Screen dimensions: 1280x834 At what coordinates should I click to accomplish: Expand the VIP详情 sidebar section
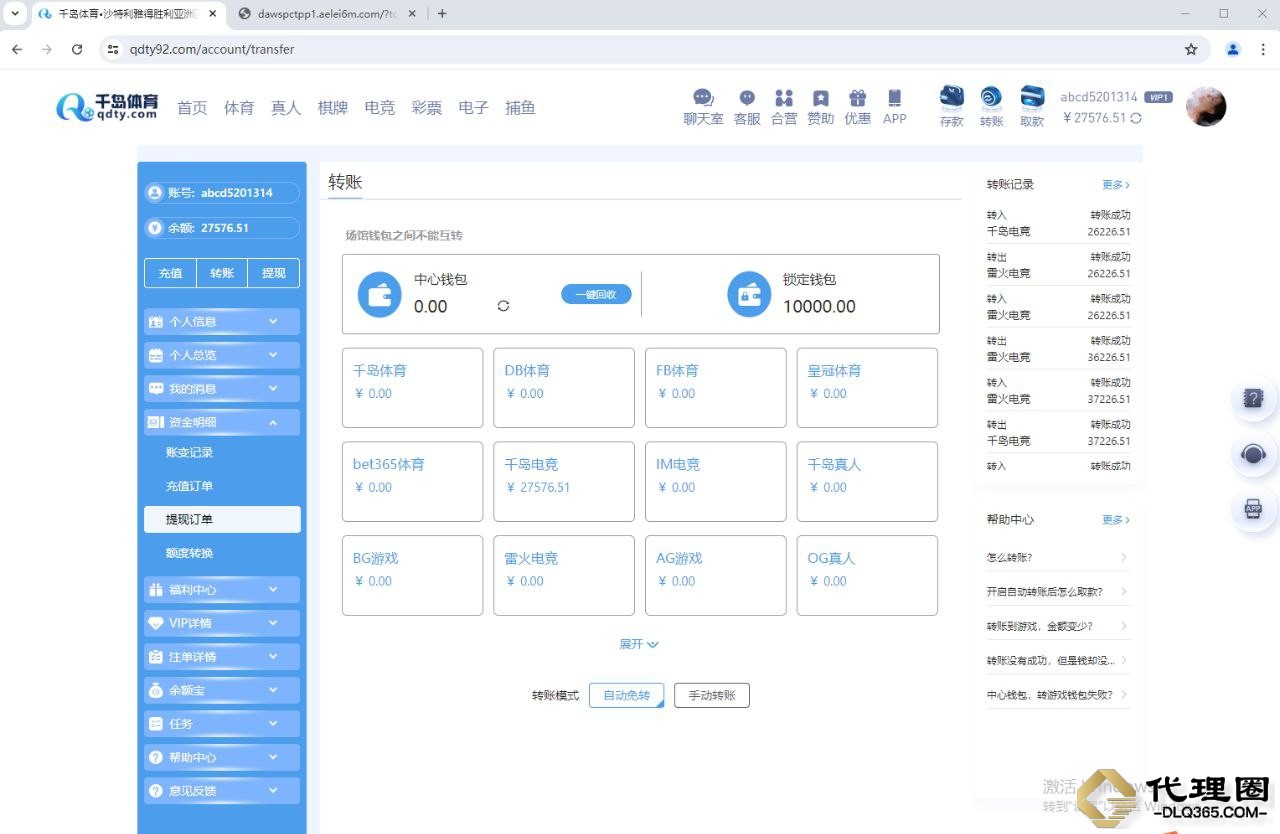coord(222,623)
